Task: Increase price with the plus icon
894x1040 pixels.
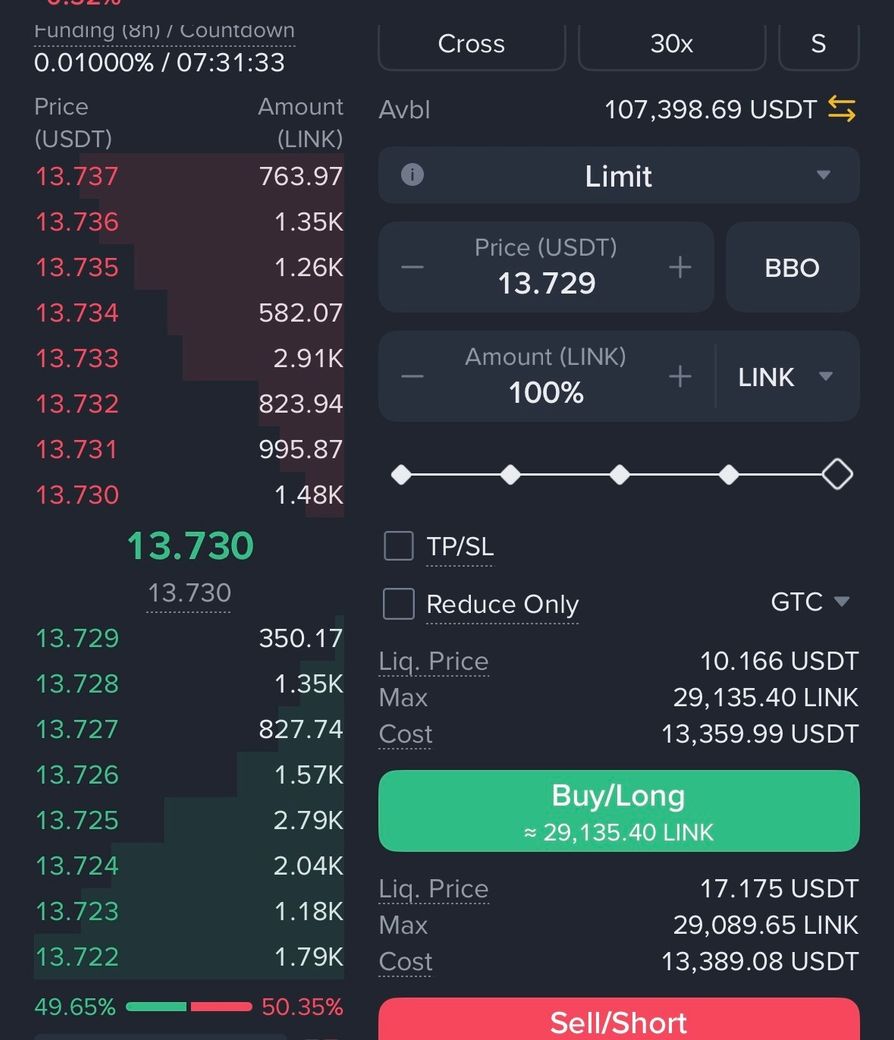Action: pyautogui.click(x=680, y=267)
